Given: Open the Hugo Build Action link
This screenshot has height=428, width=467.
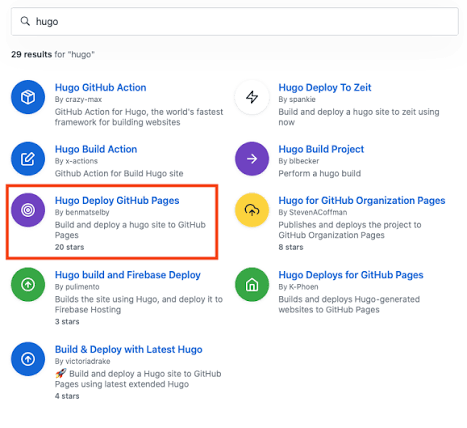Looking at the screenshot, I should (x=96, y=149).
